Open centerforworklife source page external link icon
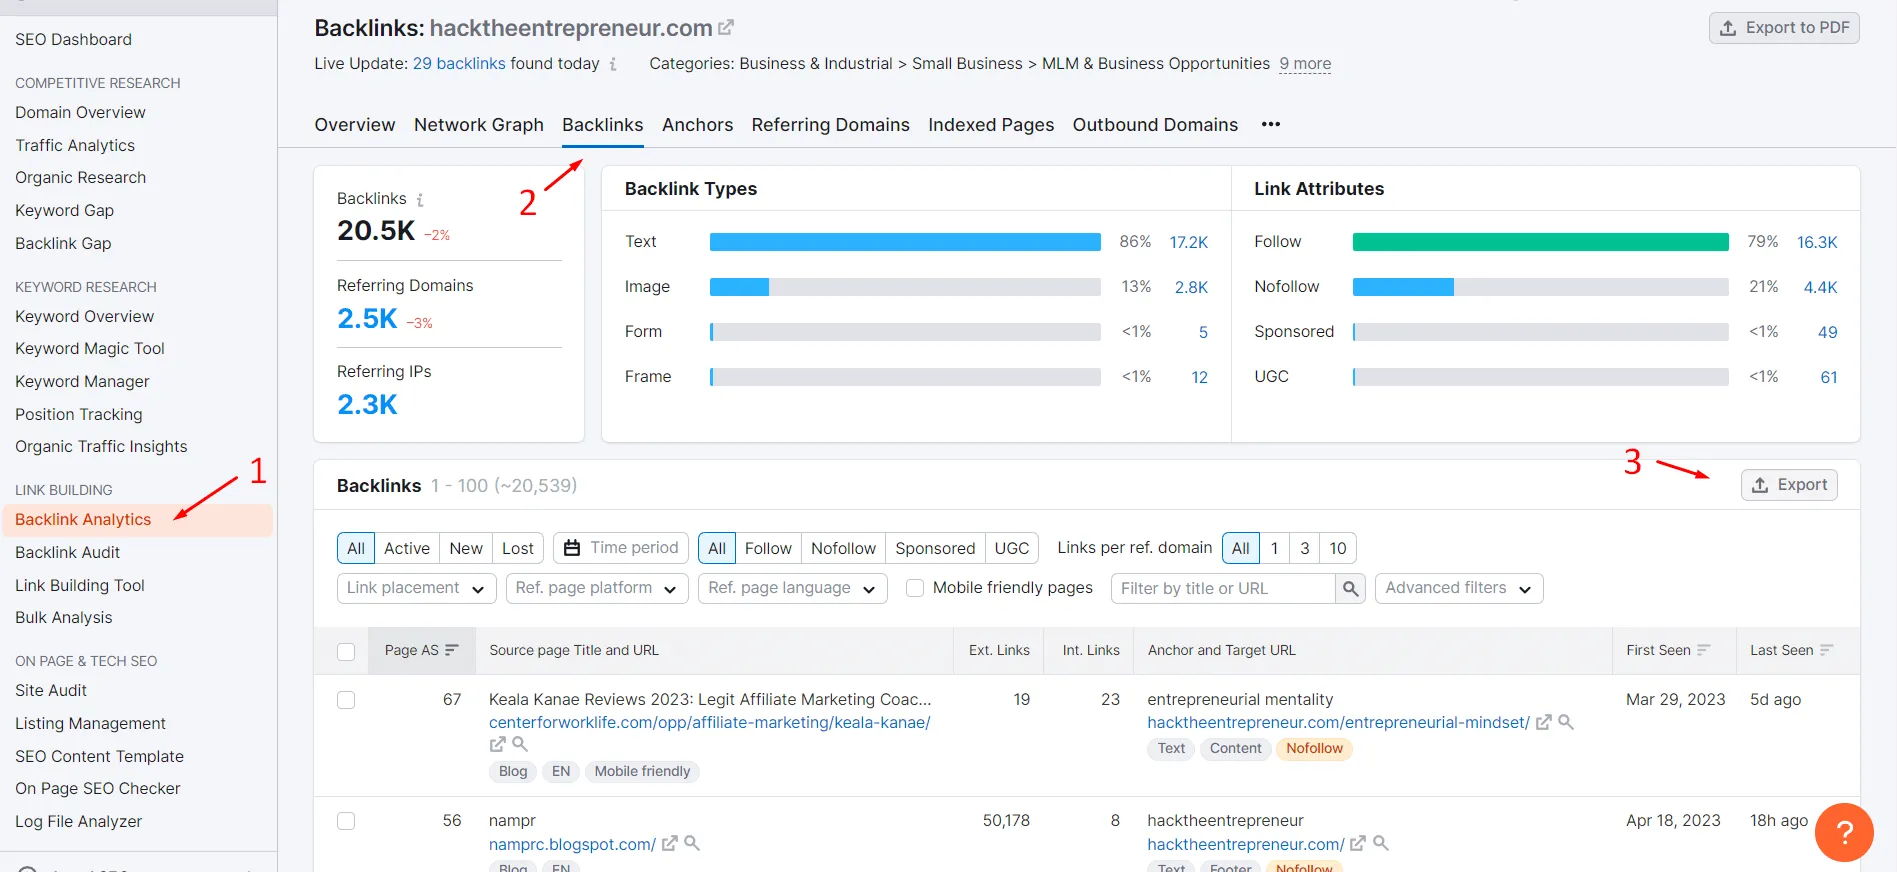 pos(497,744)
